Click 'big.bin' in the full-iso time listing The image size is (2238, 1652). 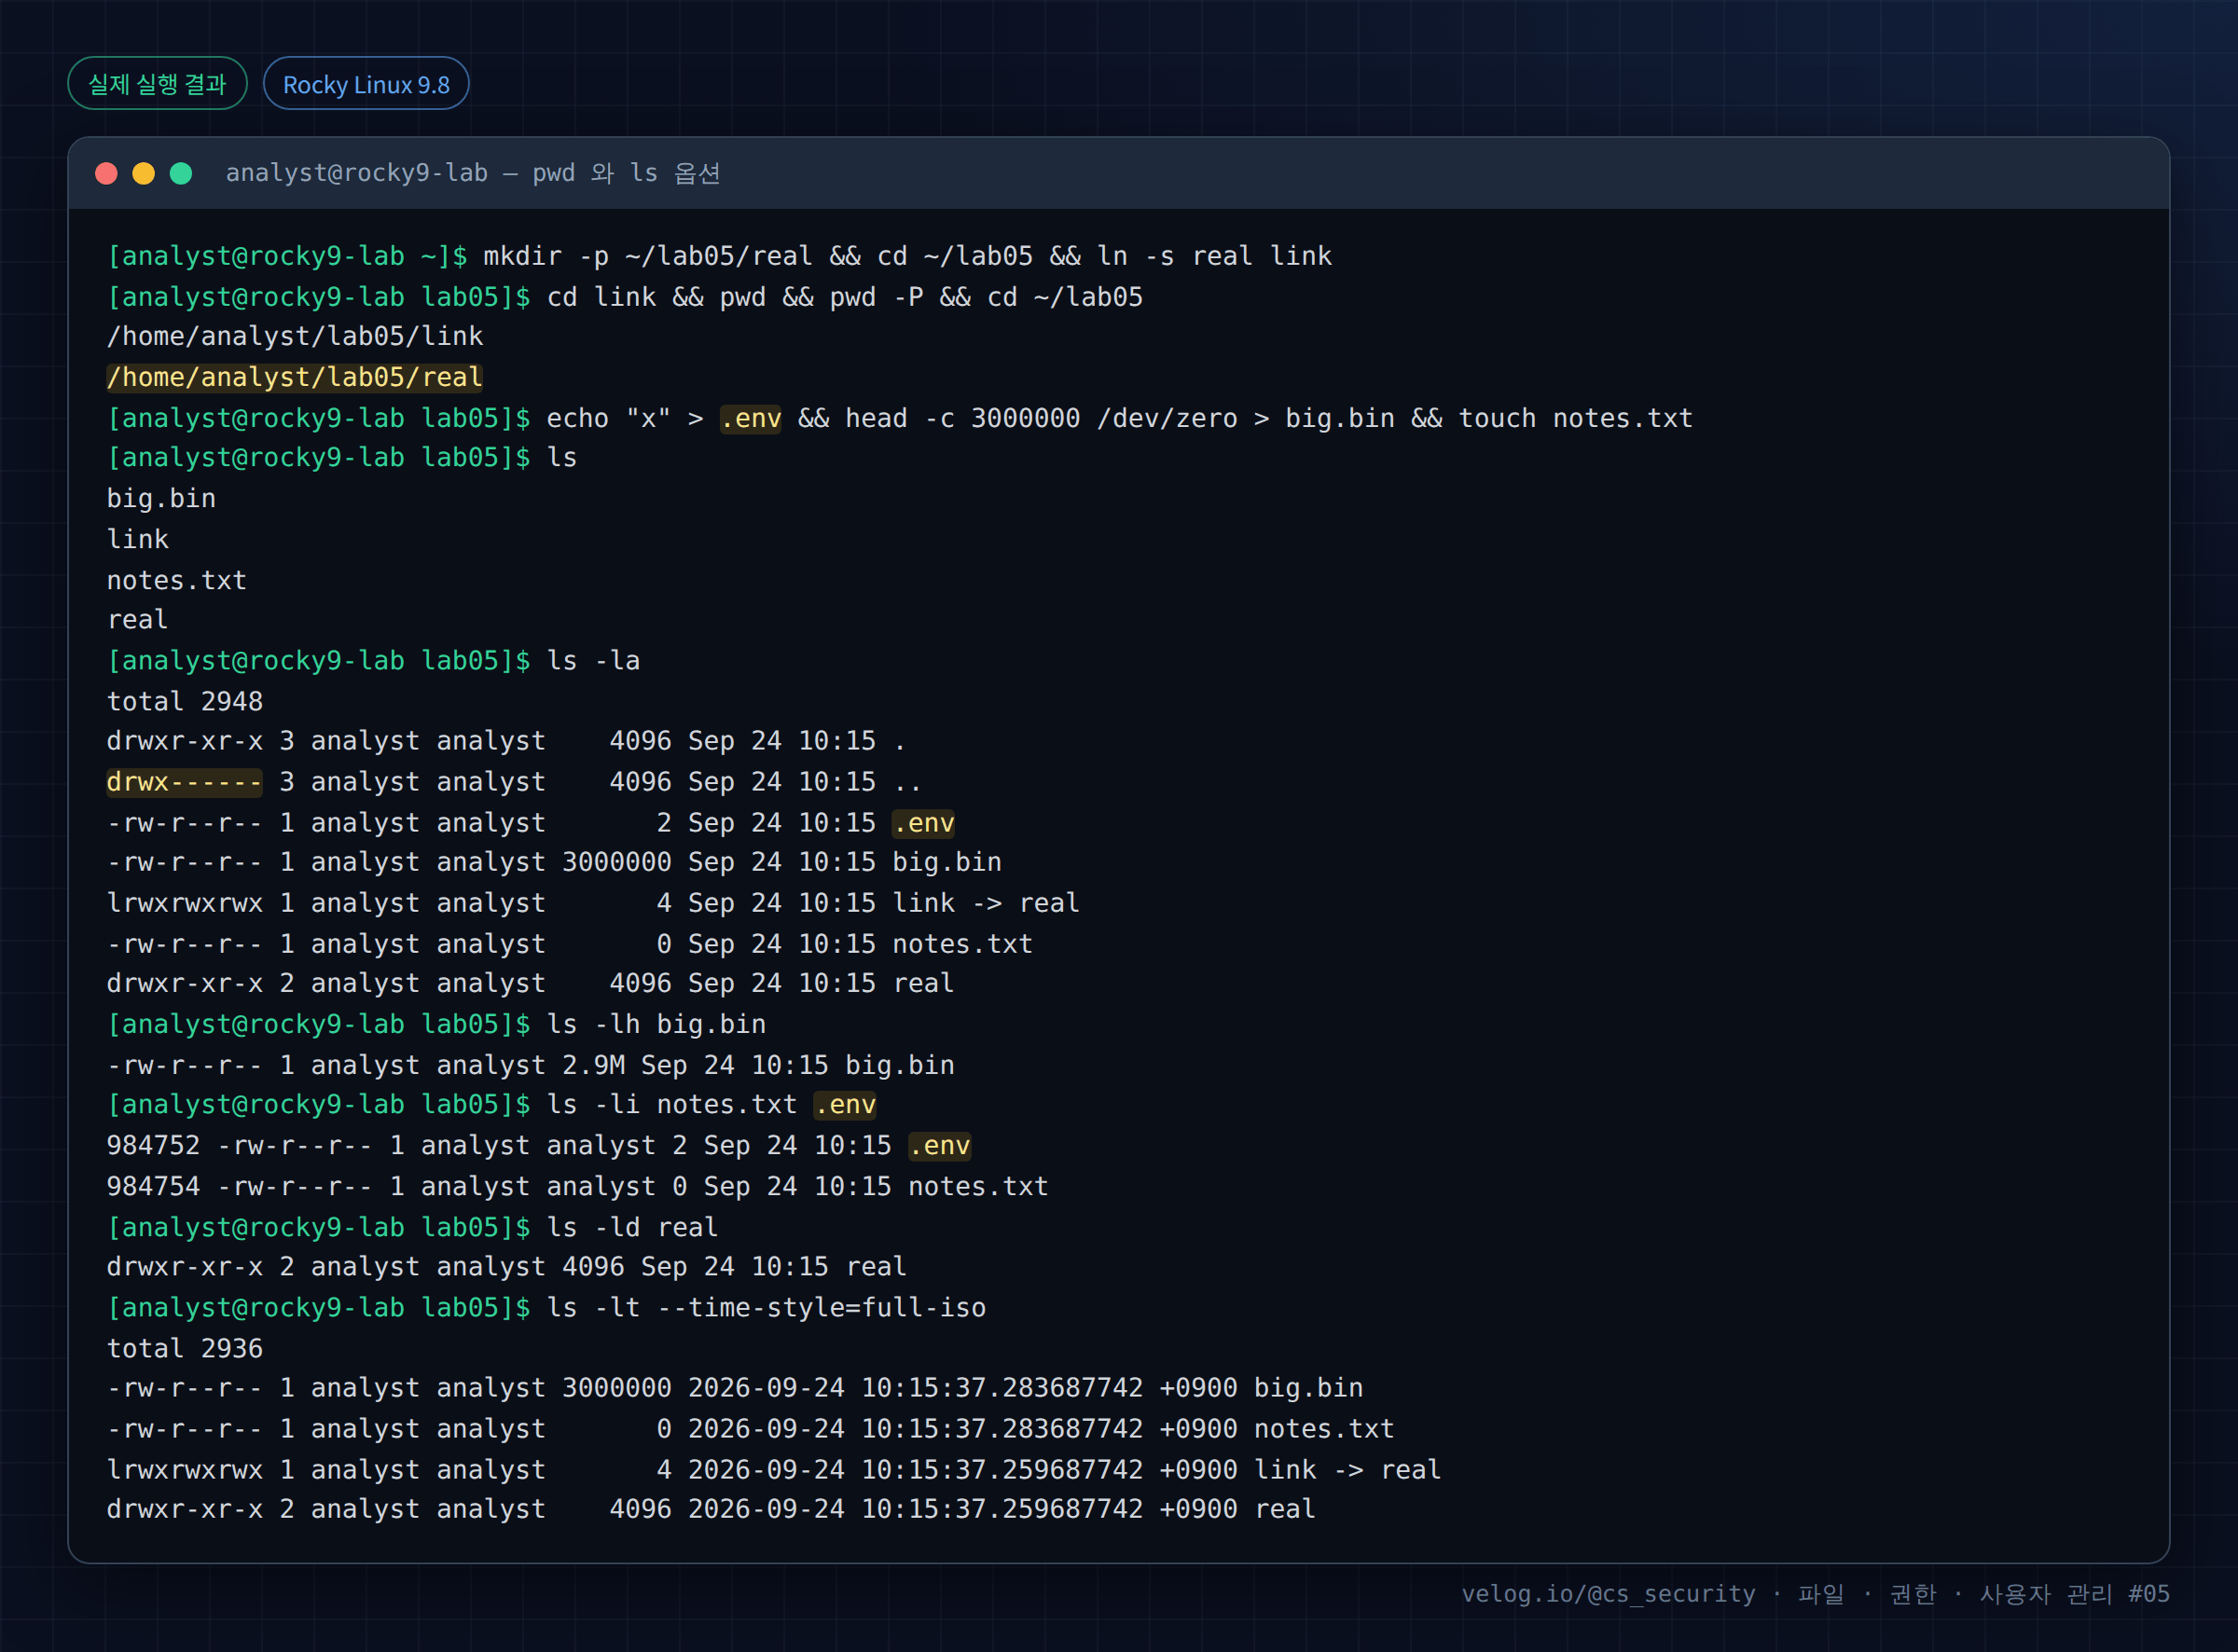[x=1309, y=1388]
